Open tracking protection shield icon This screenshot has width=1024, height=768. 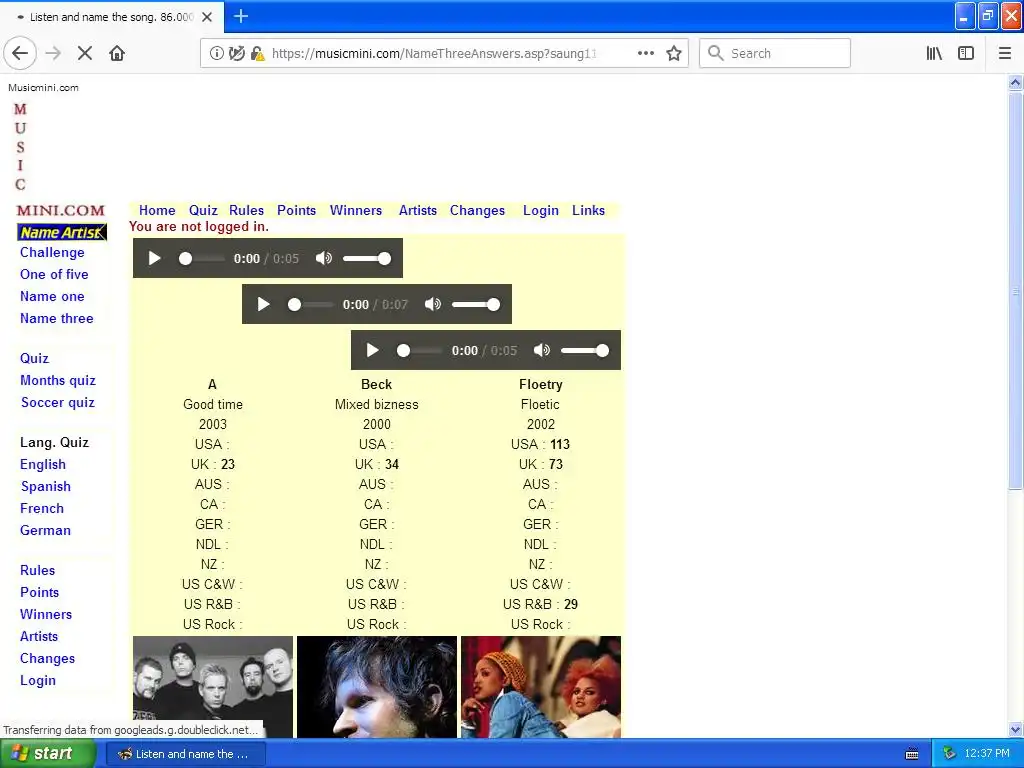tap(236, 54)
